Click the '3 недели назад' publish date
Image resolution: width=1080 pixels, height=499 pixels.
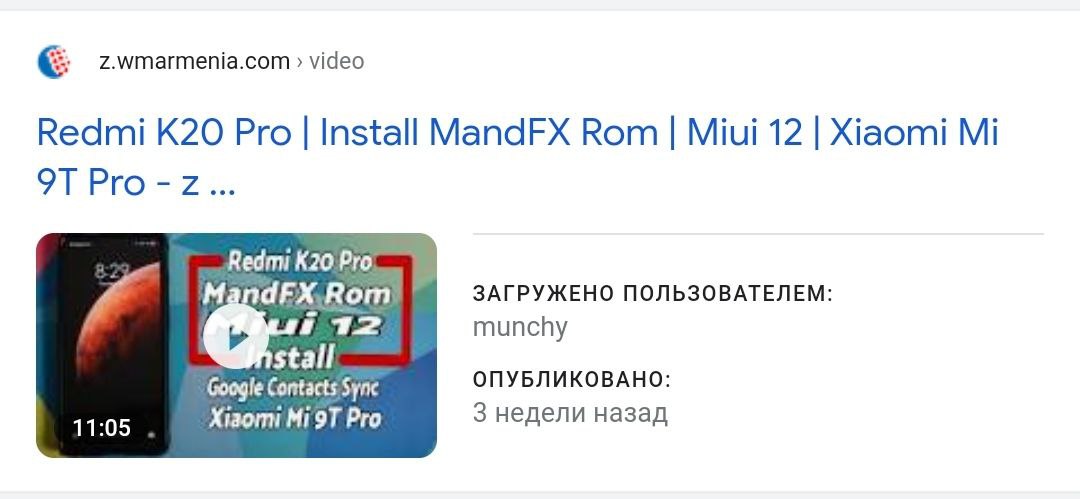click(x=570, y=413)
